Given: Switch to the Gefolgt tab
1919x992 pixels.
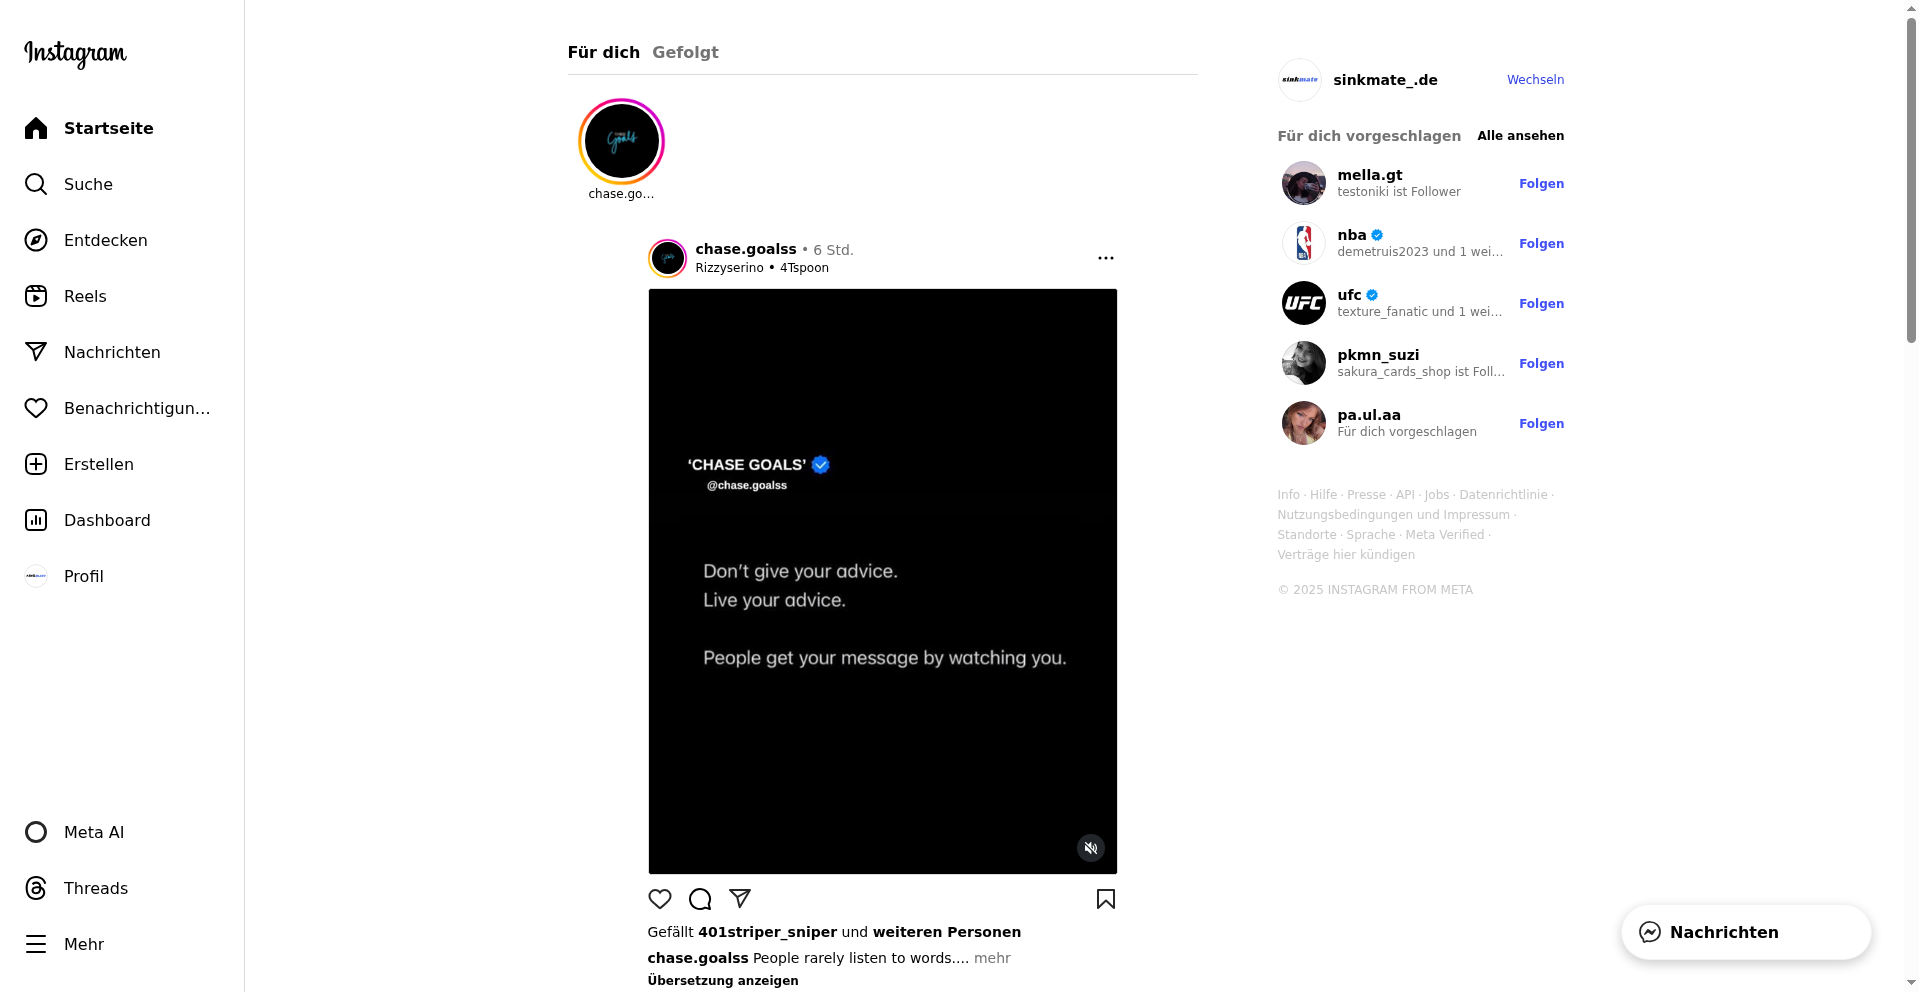Looking at the screenshot, I should click(x=685, y=52).
